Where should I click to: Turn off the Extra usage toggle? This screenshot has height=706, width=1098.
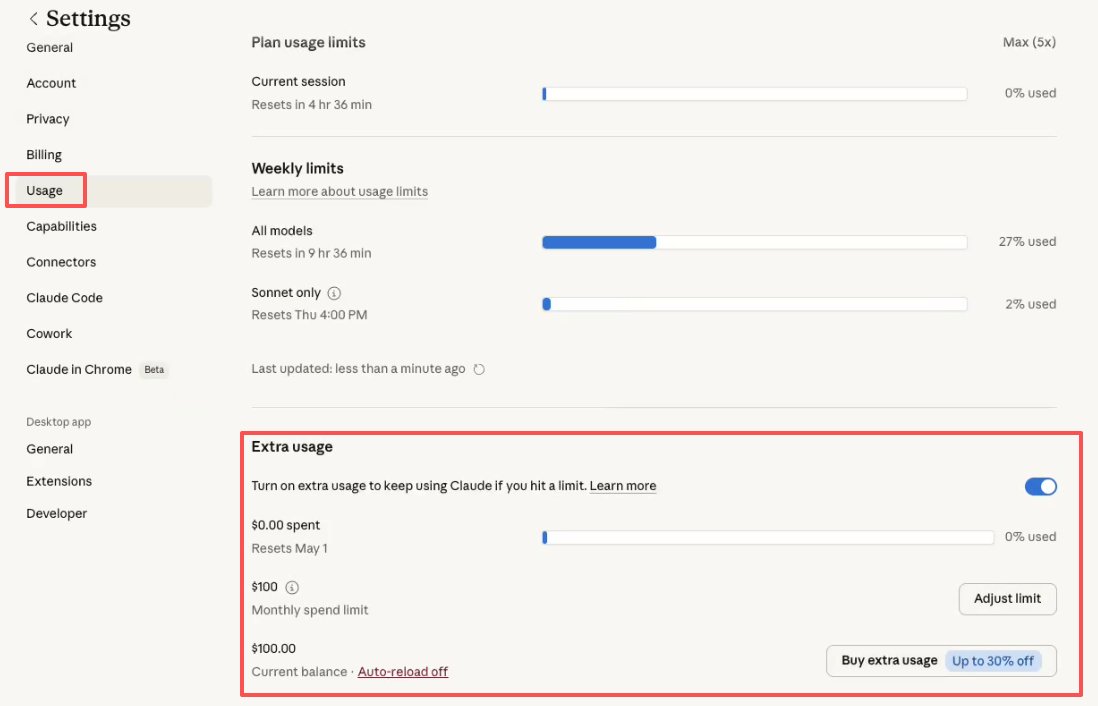point(1041,486)
